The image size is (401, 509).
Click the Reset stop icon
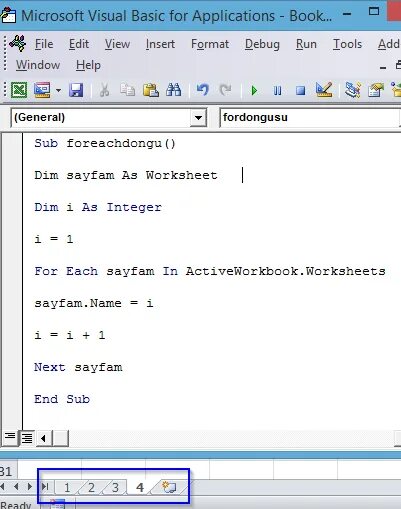(x=300, y=90)
